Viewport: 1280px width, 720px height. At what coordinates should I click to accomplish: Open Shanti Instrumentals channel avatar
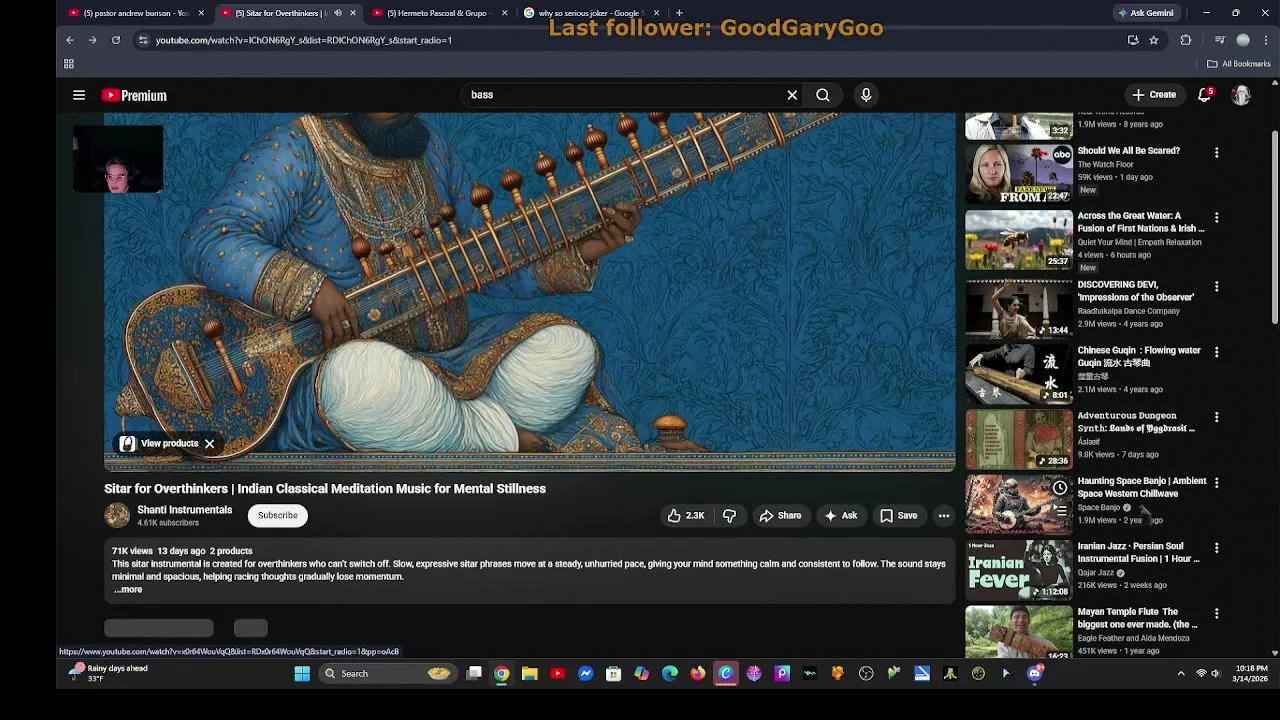click(x=117, y=515)
